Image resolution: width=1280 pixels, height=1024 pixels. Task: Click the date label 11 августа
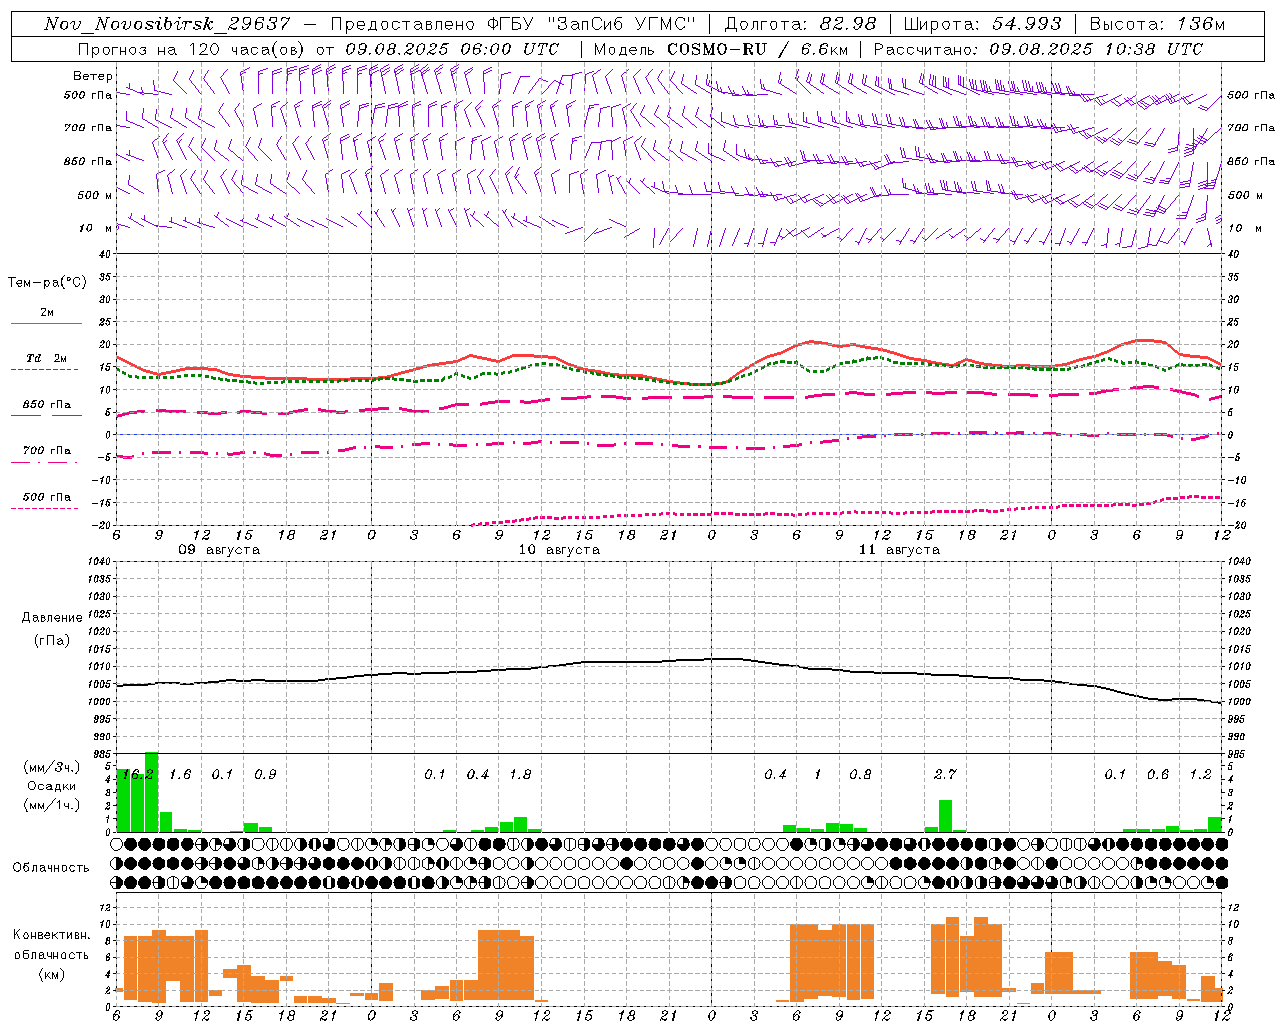(899, 550)
